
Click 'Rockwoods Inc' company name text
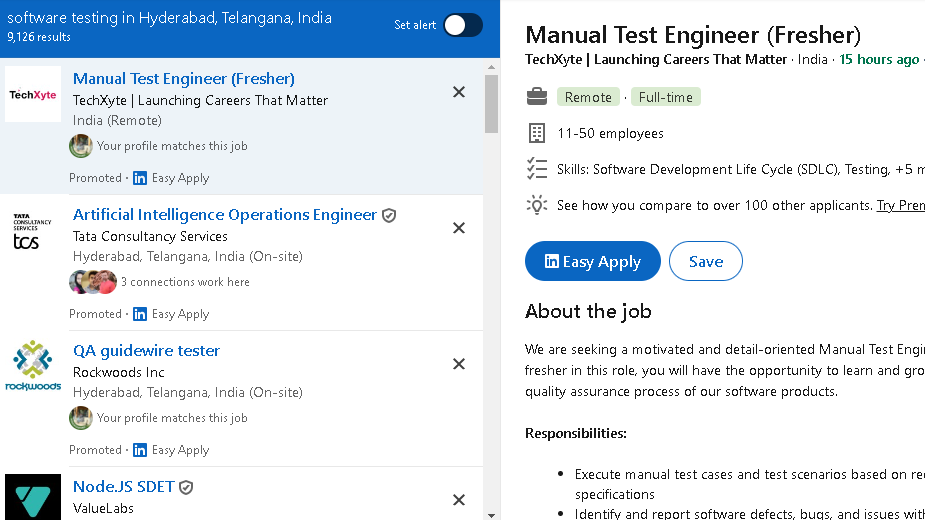pyautogui.click(x=119, y=372)
